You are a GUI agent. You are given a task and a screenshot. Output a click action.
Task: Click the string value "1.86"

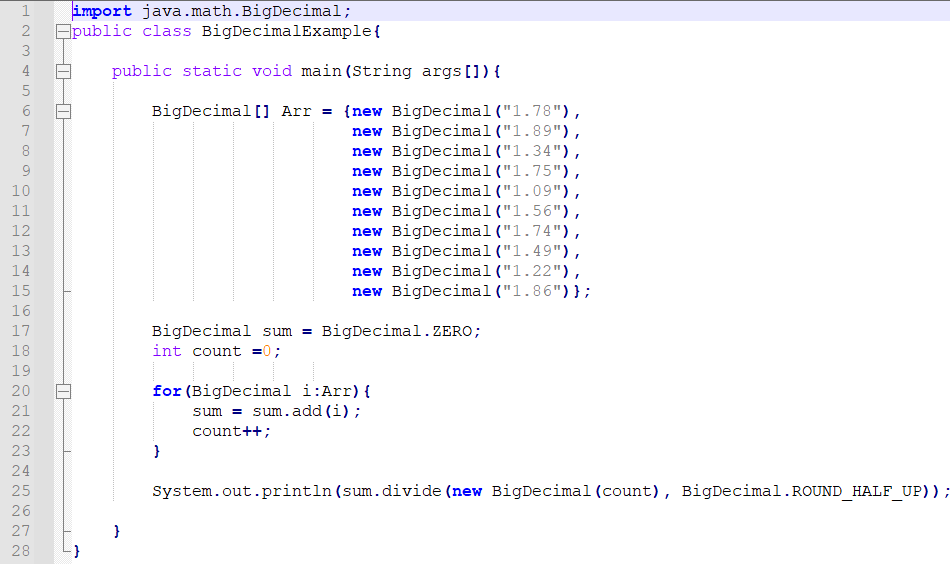point(532,291)
